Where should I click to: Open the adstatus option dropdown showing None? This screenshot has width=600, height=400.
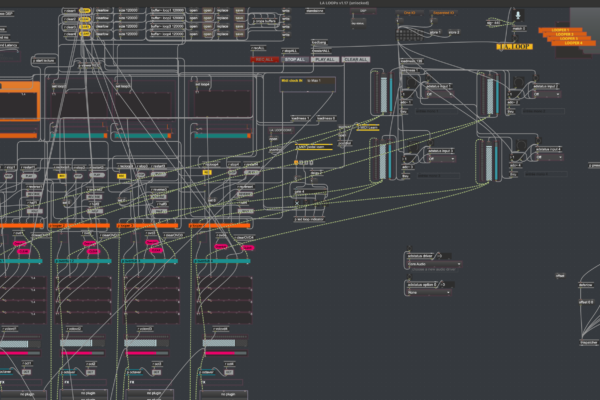pos(432,293)
